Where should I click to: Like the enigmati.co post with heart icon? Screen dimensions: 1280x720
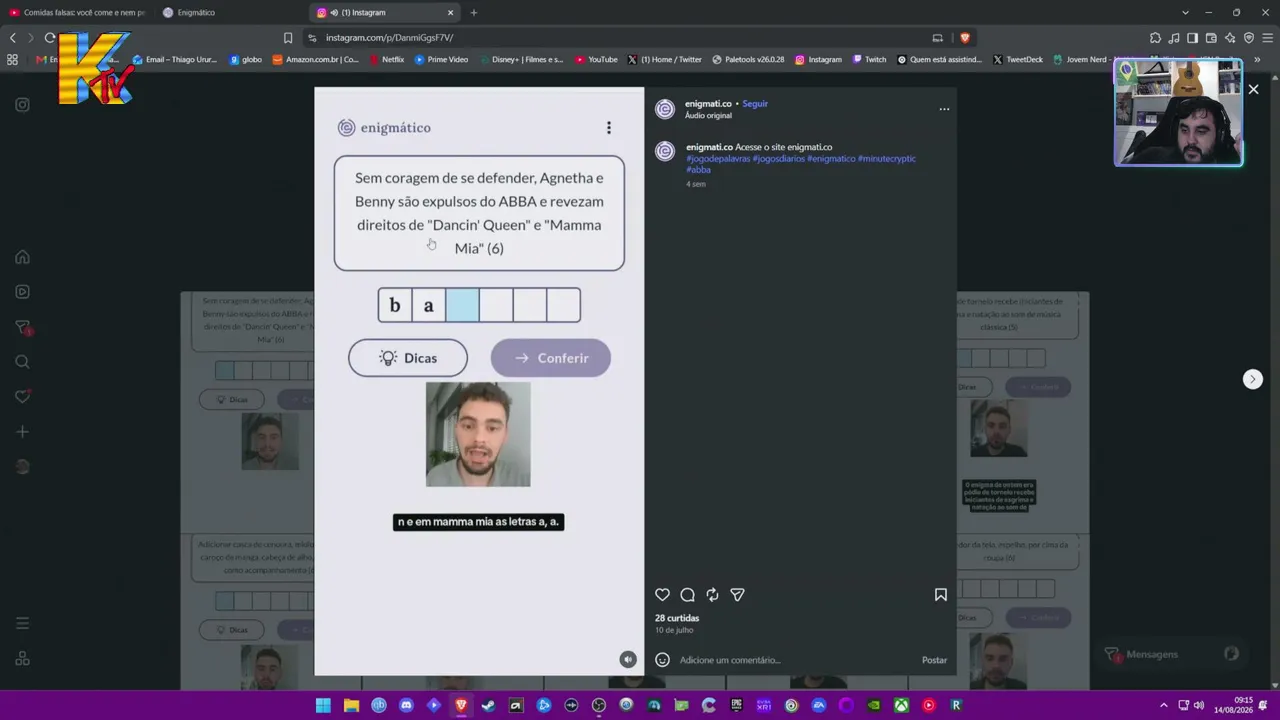coord(662,595)
